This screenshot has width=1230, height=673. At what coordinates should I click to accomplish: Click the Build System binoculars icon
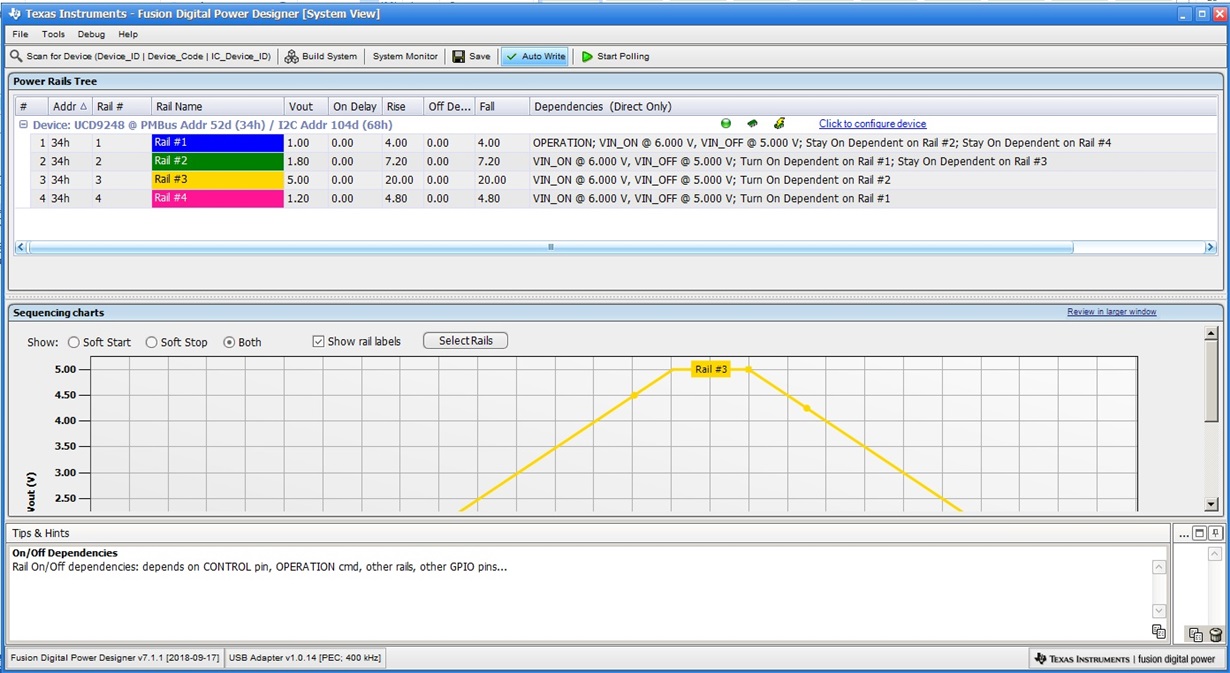tap(291, 57)
